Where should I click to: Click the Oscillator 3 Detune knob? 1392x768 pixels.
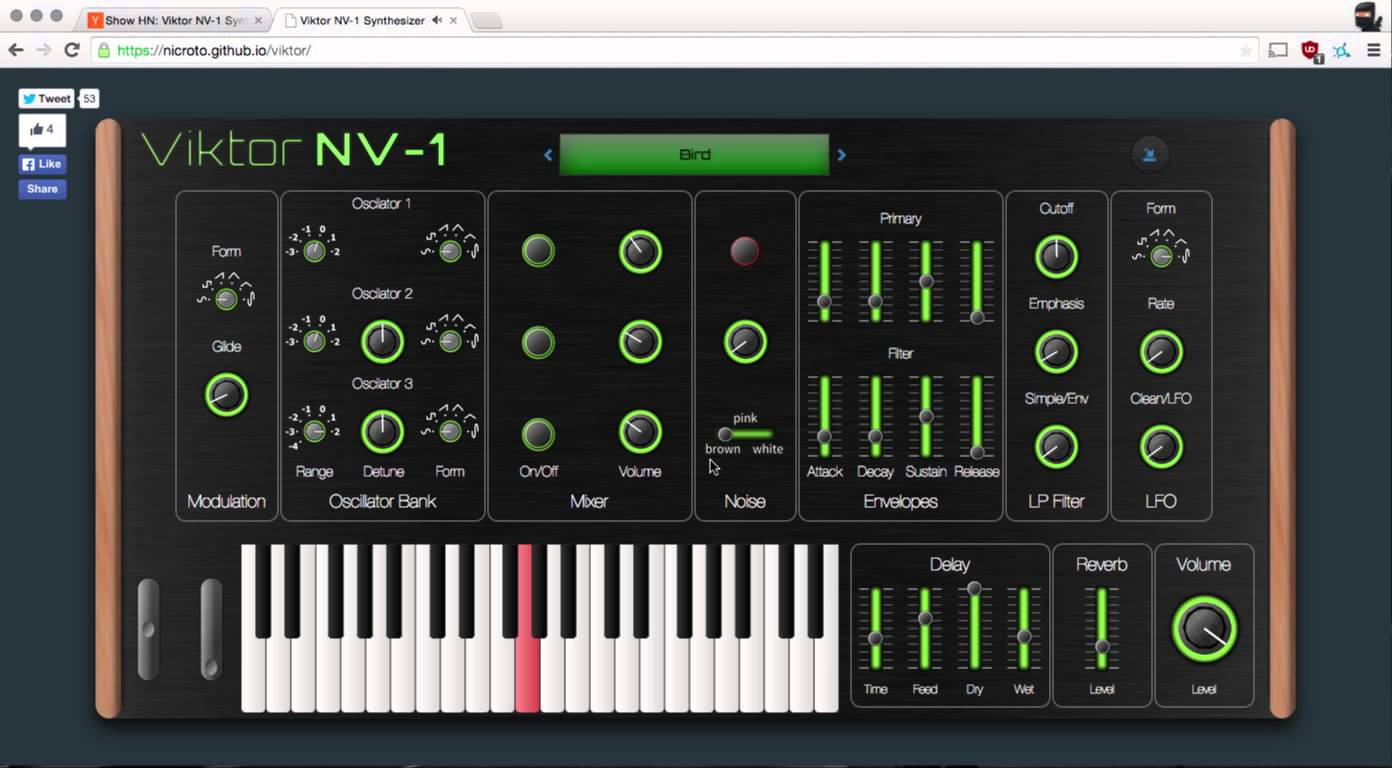382,432
